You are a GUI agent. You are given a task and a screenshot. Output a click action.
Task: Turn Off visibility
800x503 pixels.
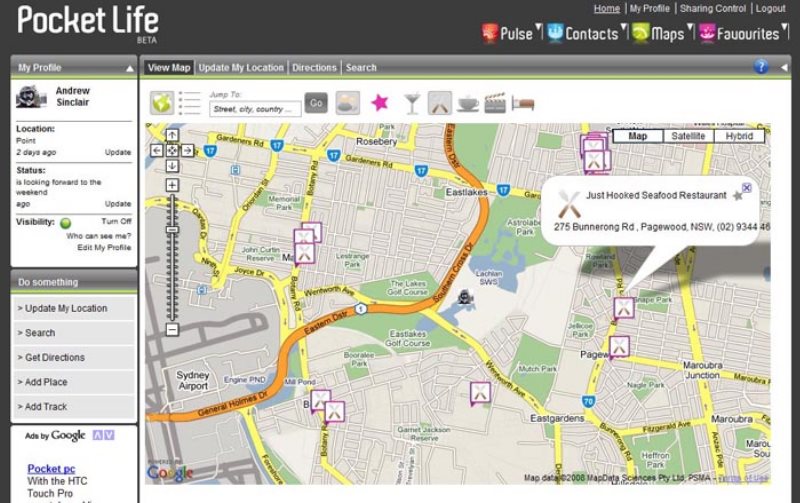tap(116, 221)
